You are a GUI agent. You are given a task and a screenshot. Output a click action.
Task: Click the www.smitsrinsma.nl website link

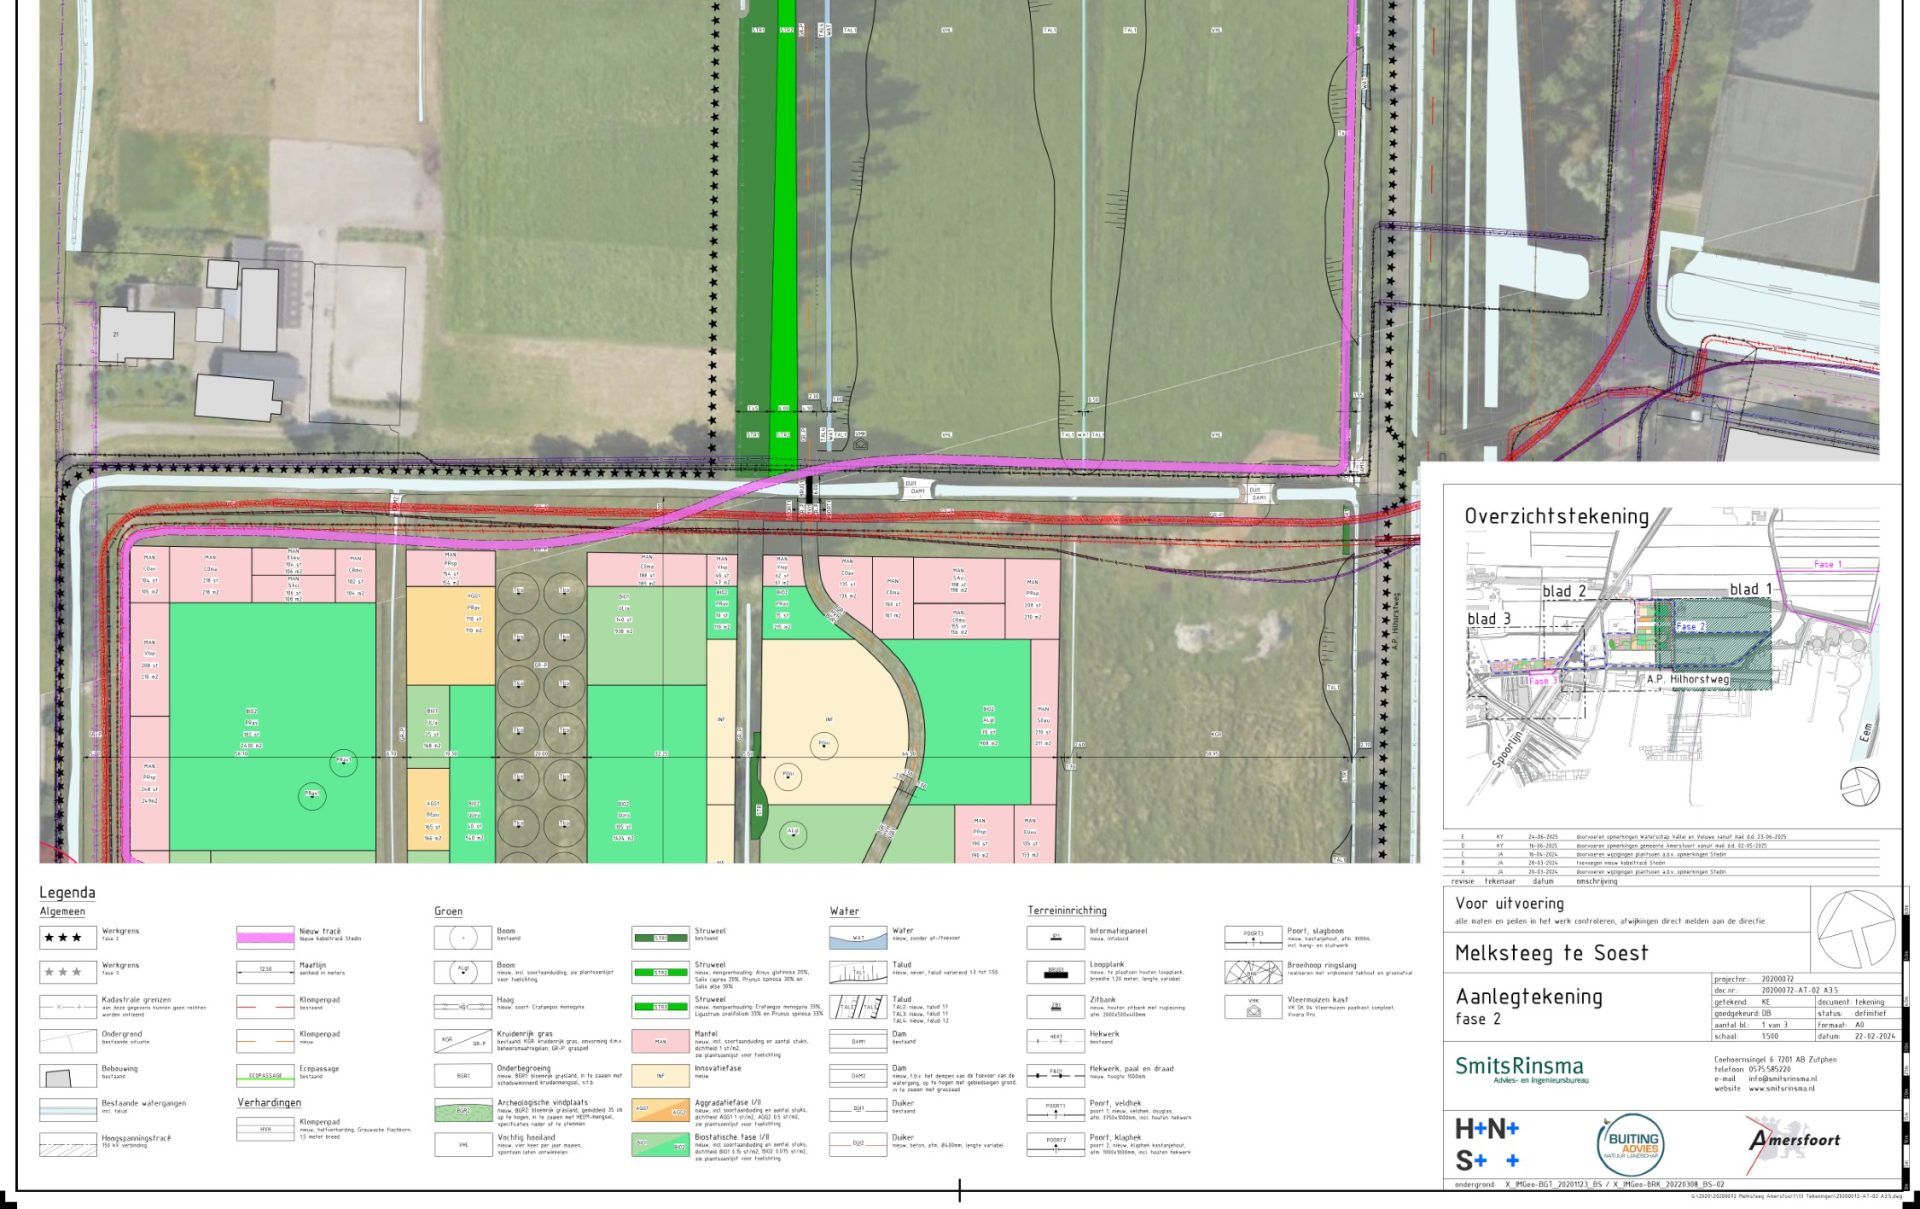pos(1782,1089)
